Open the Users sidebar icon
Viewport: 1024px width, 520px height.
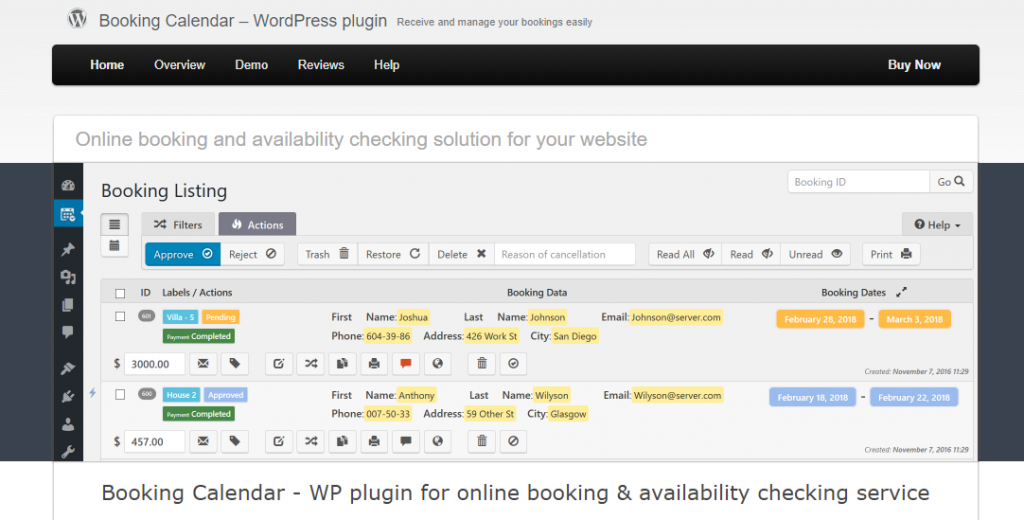68,425
